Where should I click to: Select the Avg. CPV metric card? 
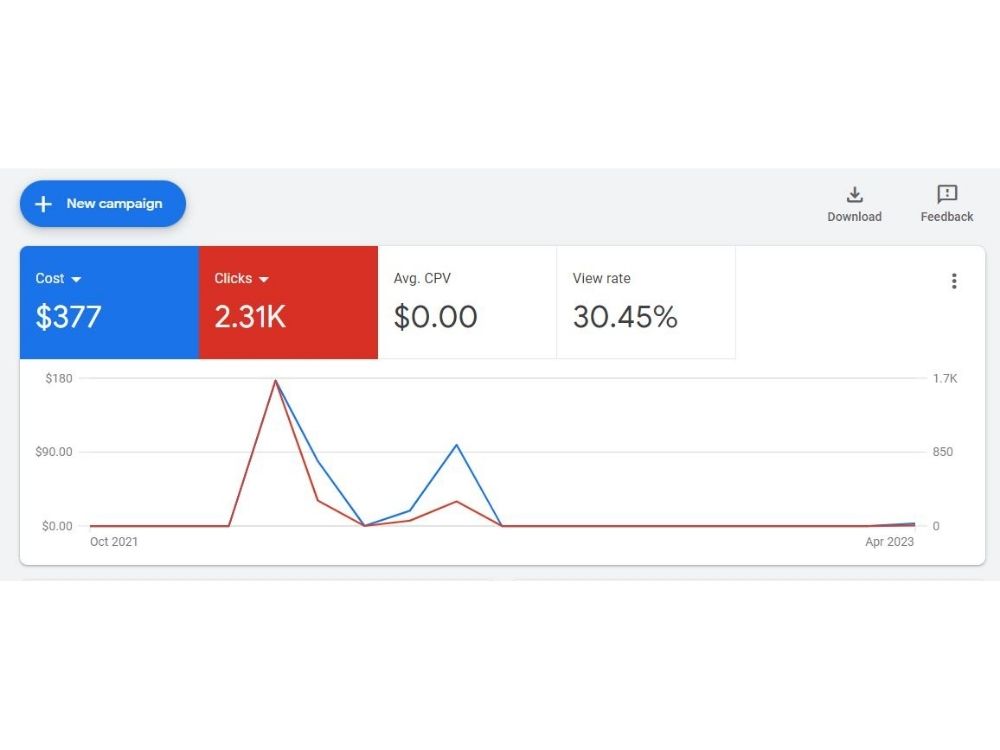(467, 302)
